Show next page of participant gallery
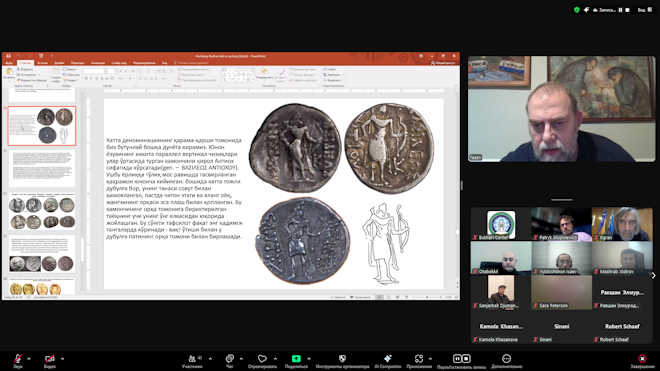 653,275
